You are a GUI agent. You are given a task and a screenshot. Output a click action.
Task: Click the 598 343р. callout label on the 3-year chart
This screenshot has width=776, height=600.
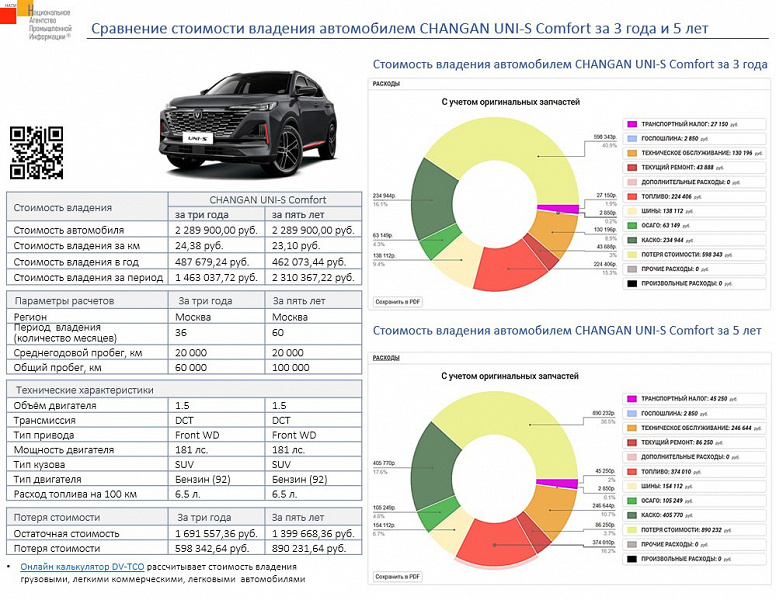(x=605, y=137)
